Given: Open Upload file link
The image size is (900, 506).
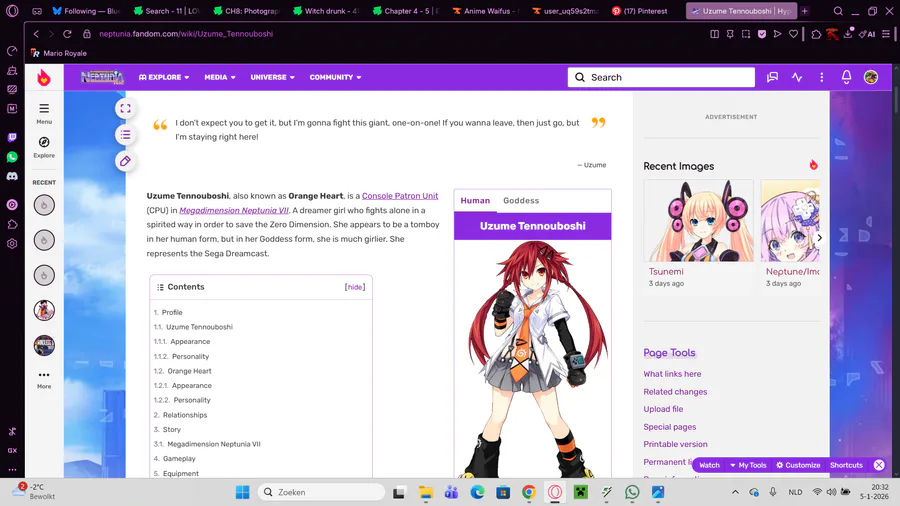Looking at the screenshot, I should pos(663,409).
